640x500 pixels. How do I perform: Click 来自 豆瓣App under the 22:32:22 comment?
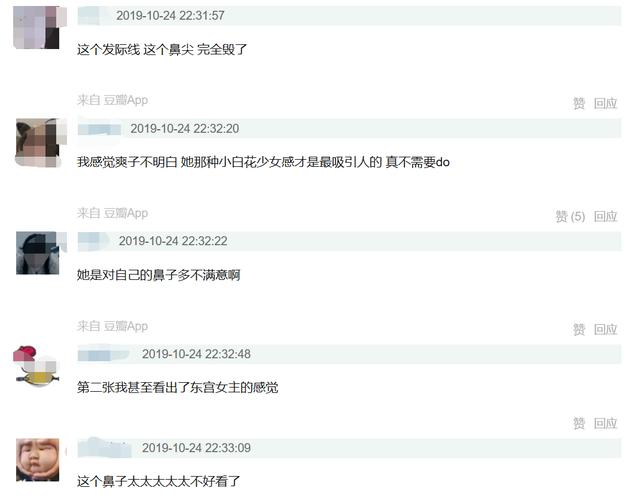[112, 326]
